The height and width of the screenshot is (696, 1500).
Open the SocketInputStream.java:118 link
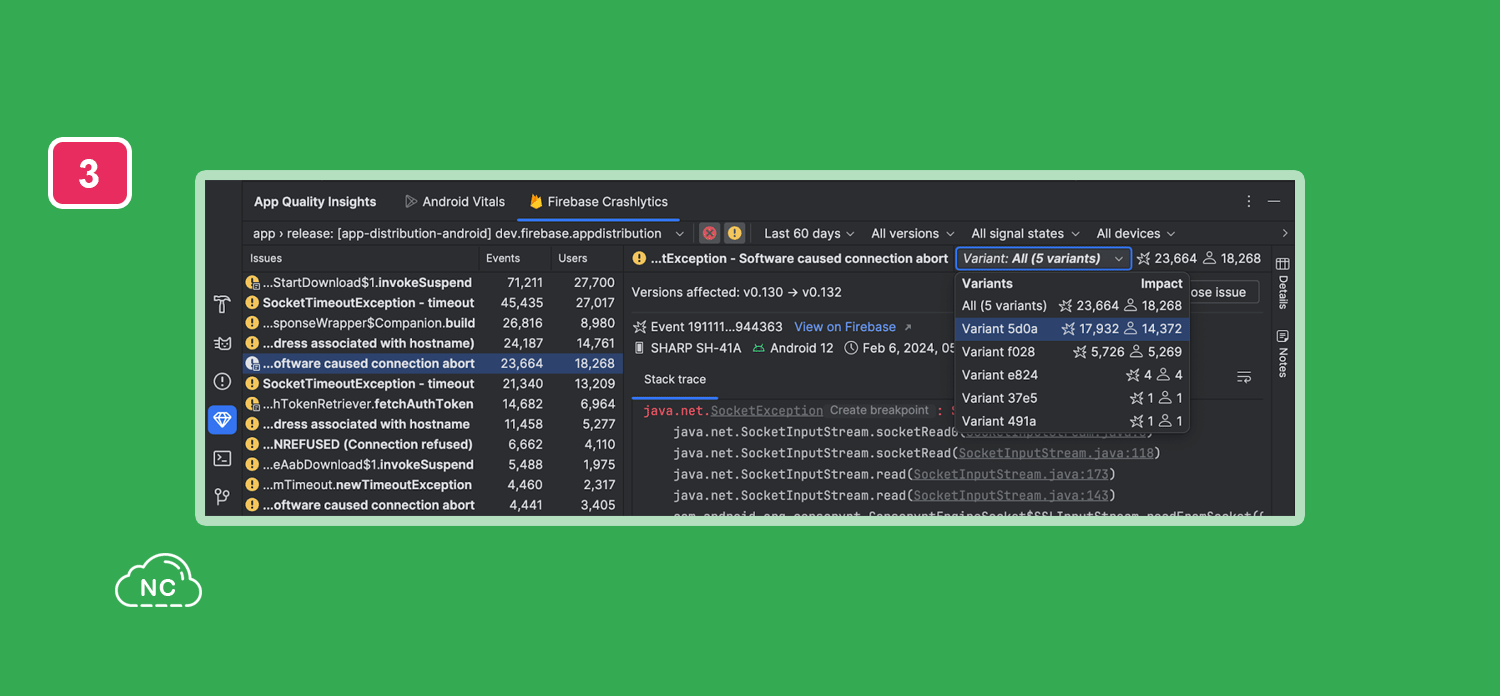tap(1057, 453)
